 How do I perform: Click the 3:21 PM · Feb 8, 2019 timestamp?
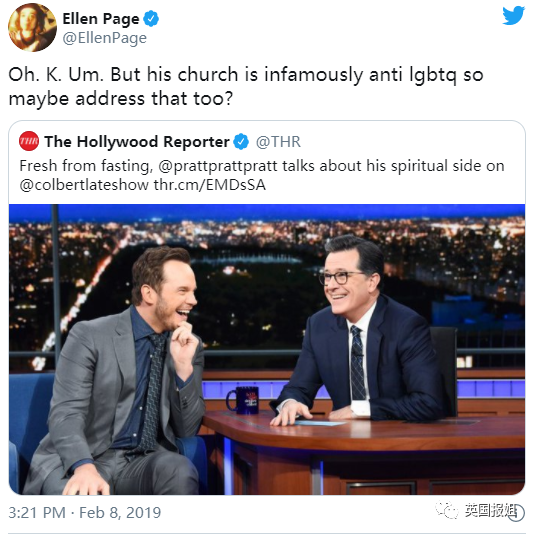[84, 513]
